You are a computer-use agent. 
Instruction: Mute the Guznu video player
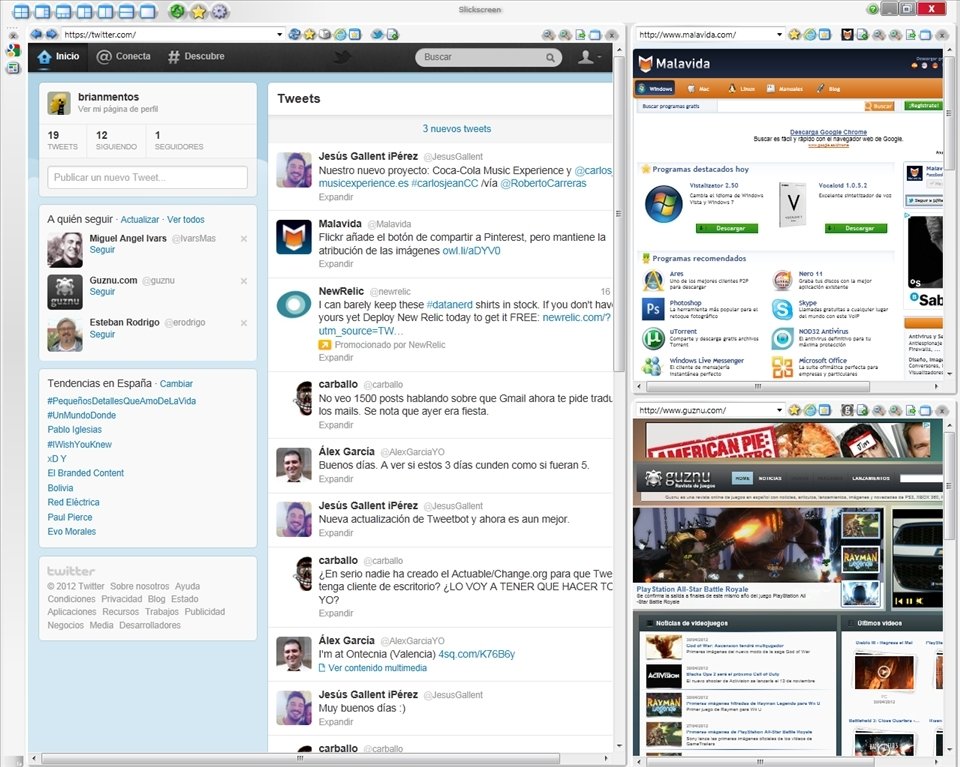pos(919,601)
